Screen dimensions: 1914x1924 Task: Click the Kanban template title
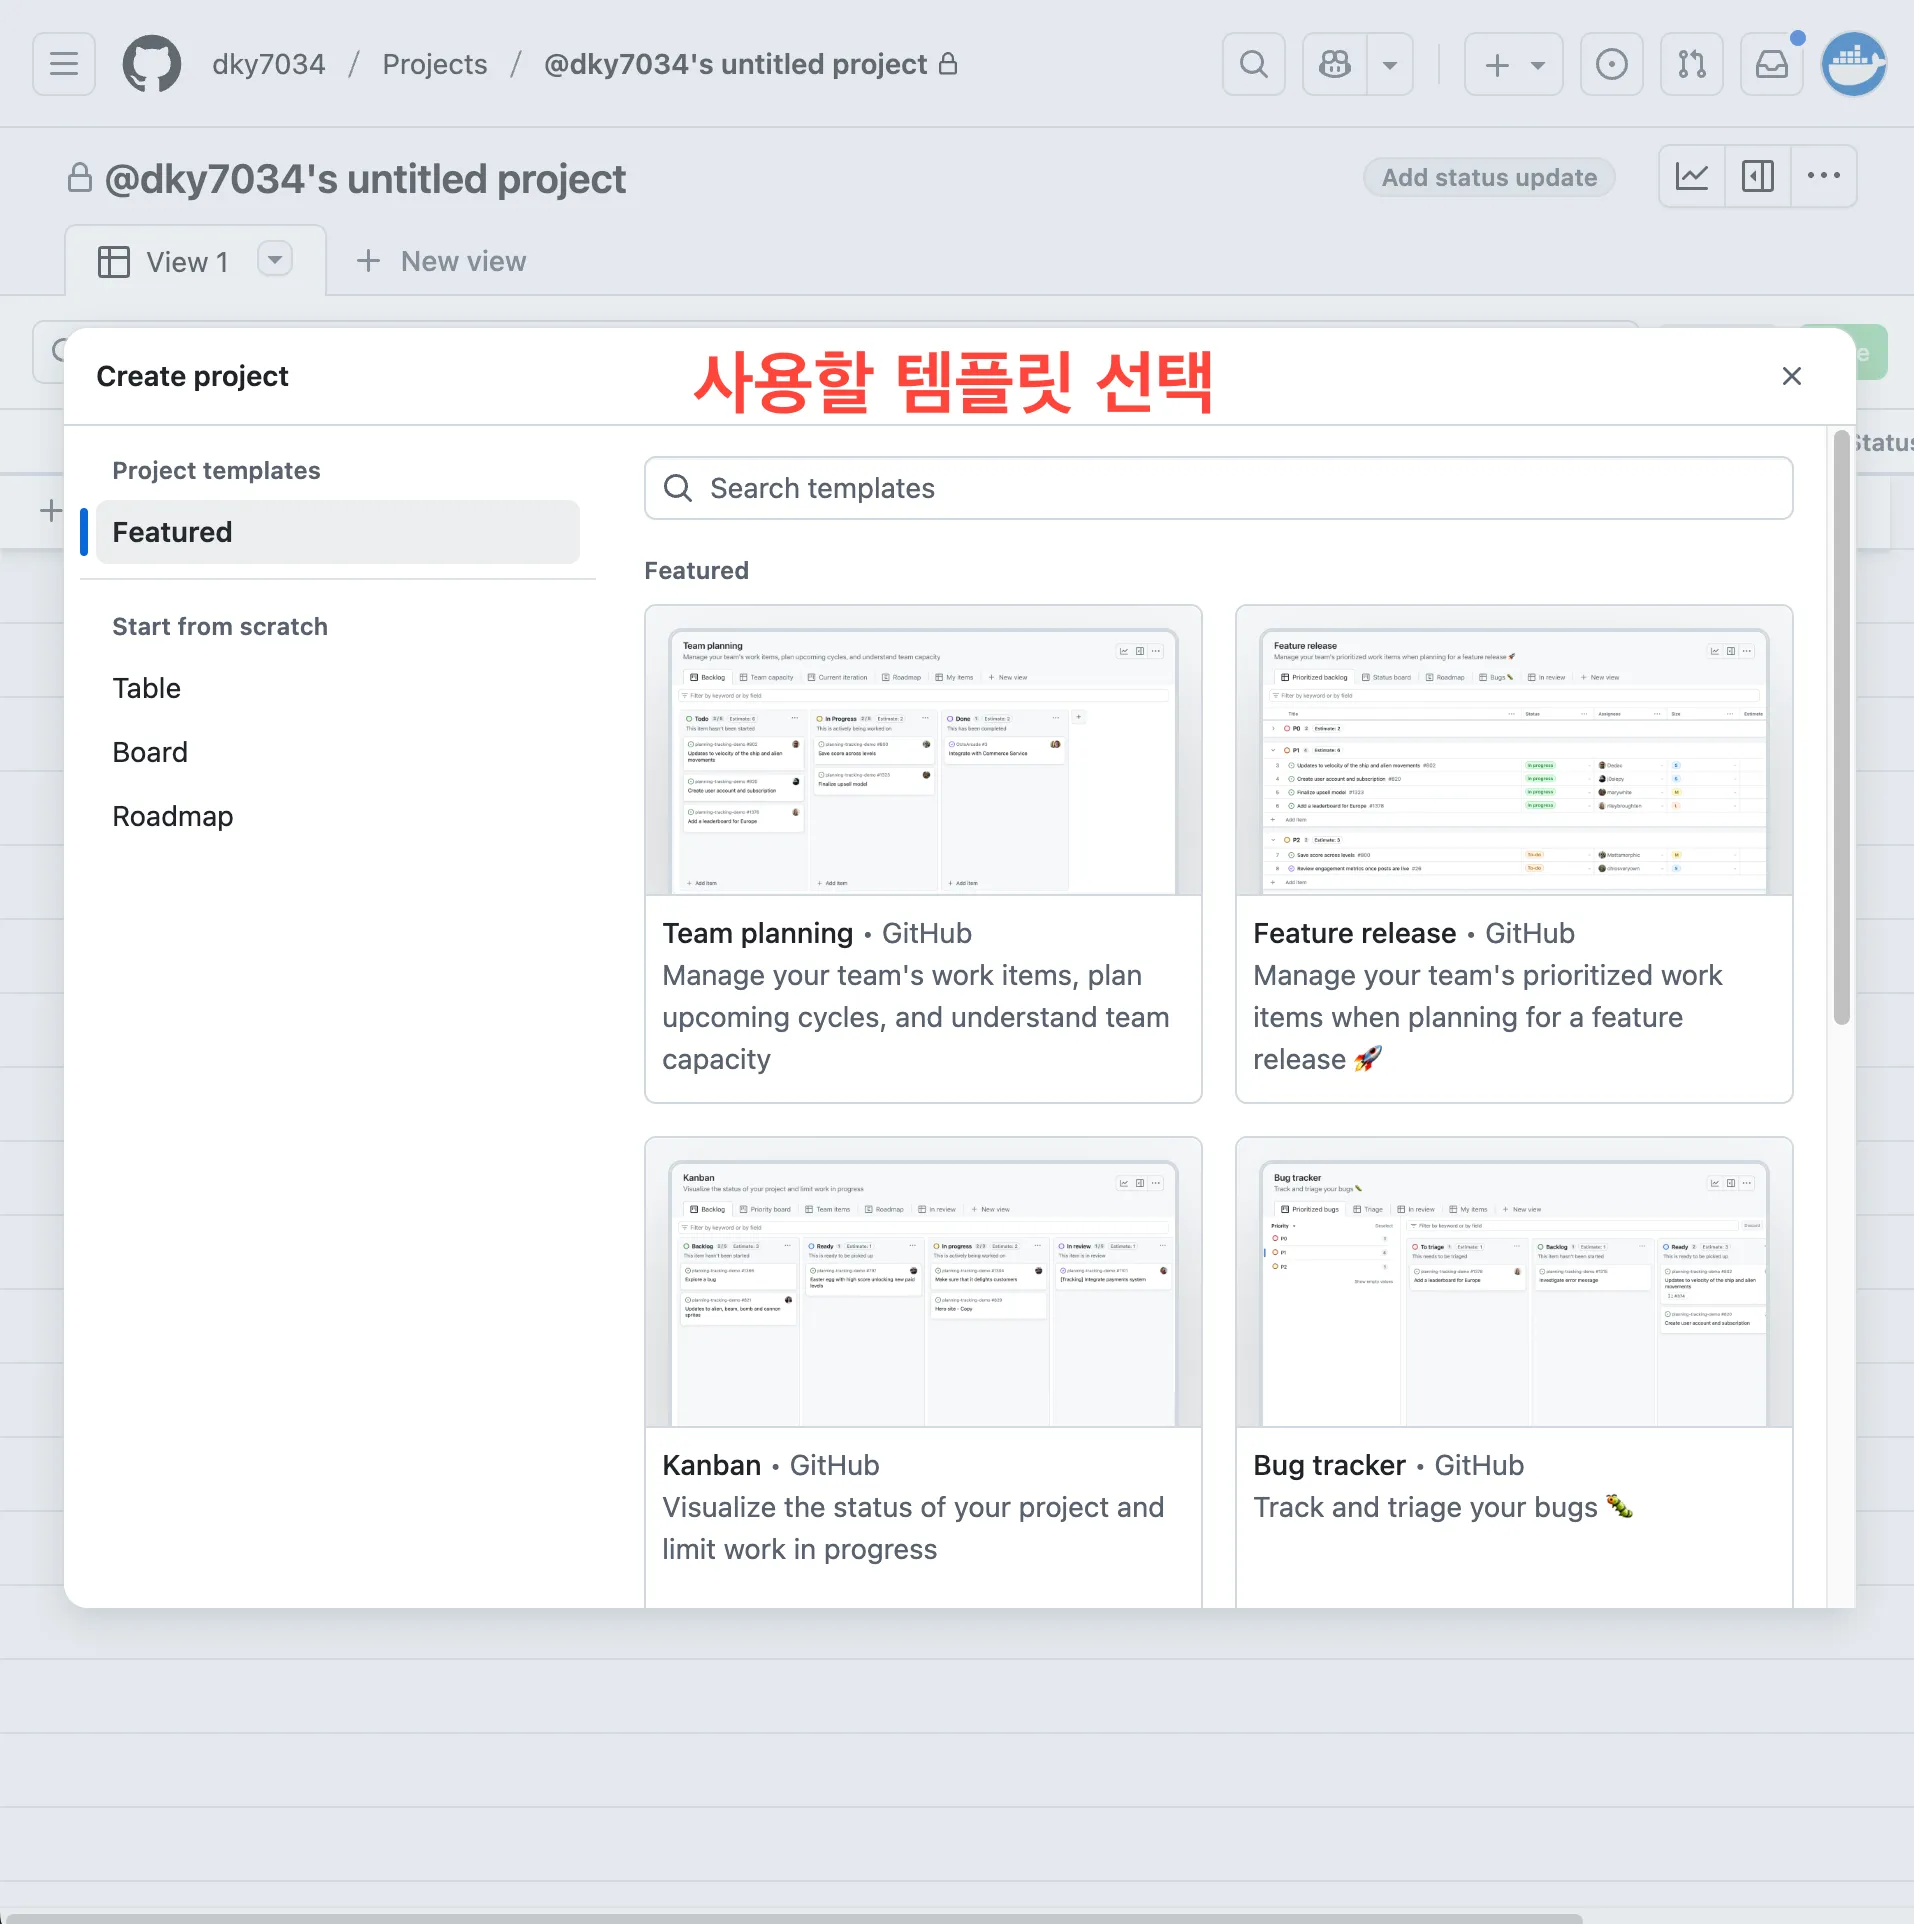point(711,1465)
